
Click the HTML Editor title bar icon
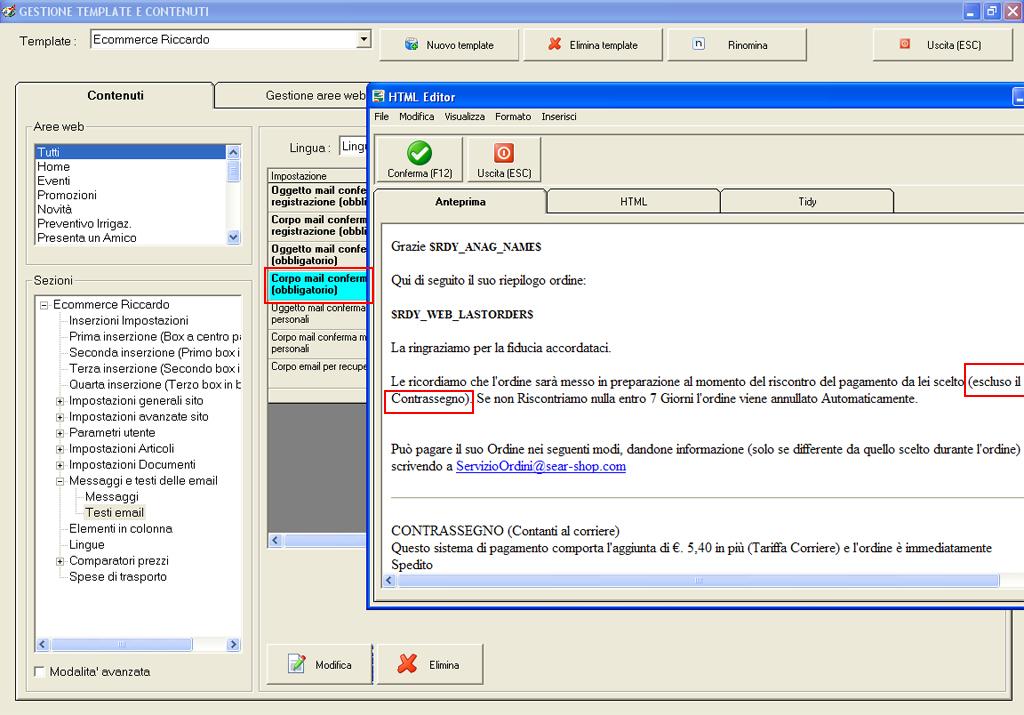tap(378, 97)
